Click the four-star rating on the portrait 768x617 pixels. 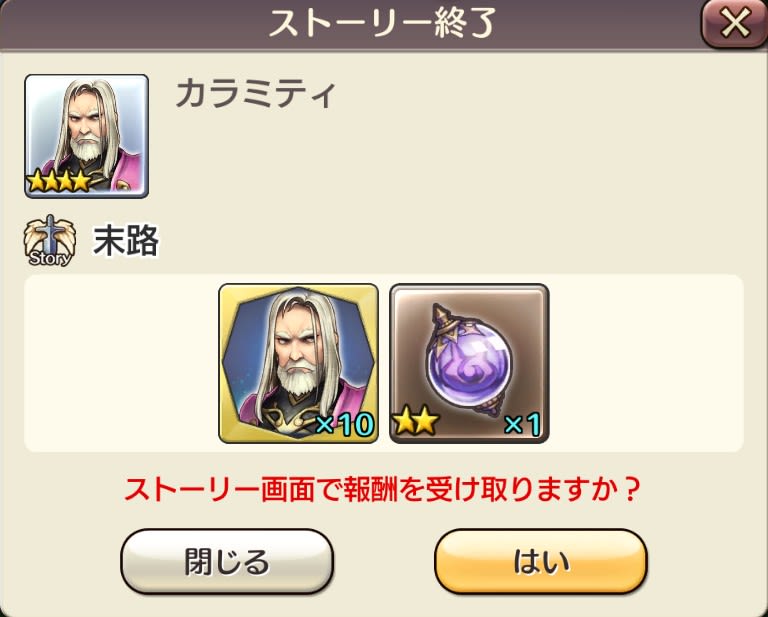(x=59, y=182)
